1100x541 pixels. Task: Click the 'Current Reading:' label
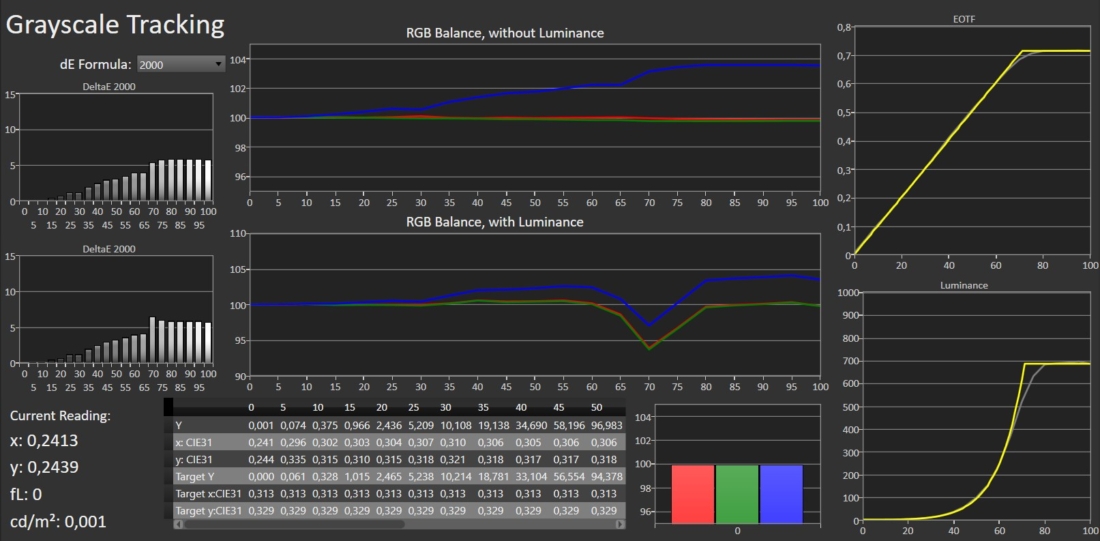point(60,415)
